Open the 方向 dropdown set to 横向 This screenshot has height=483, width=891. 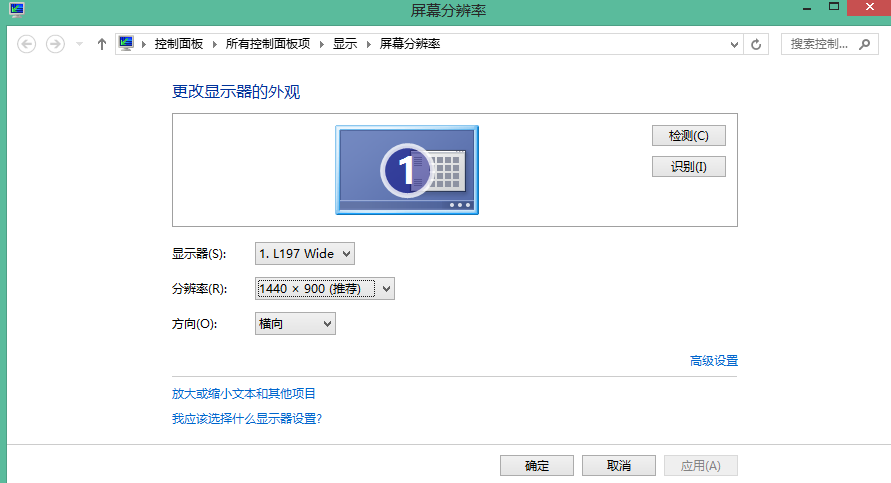(295, 324)
